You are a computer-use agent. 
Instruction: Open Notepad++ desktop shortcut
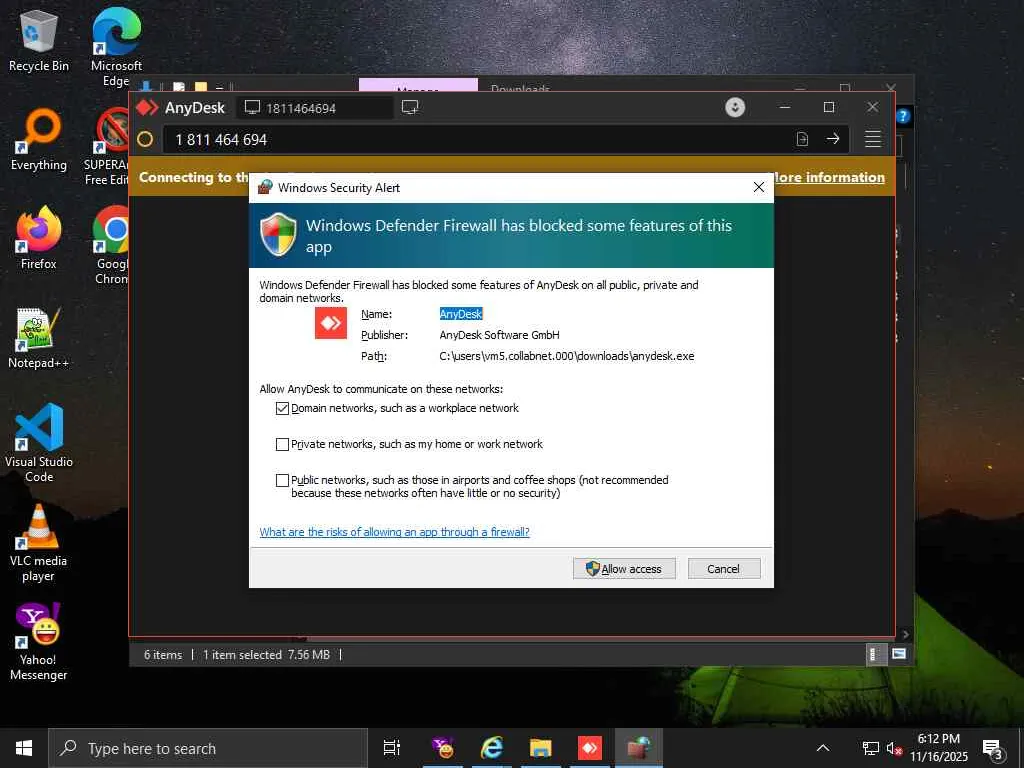pyautogui.click(x=39, y=338)
